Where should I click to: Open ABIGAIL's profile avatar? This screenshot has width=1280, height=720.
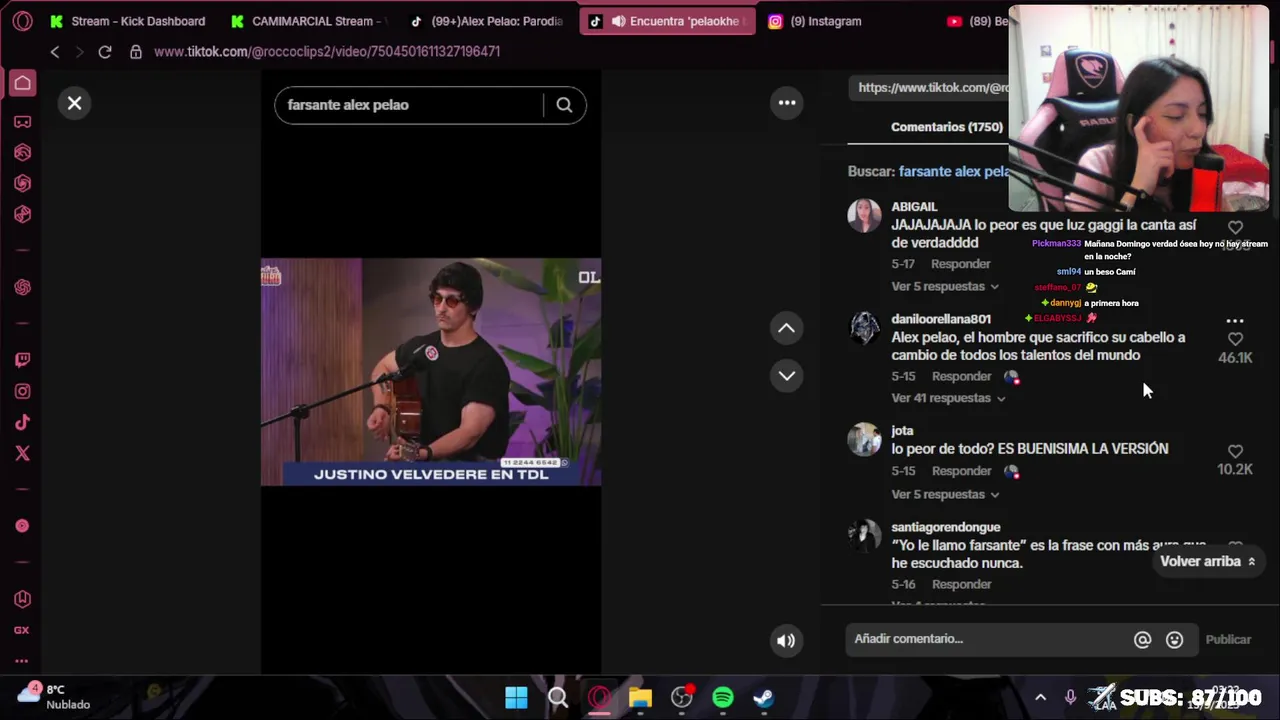[864, 215]
